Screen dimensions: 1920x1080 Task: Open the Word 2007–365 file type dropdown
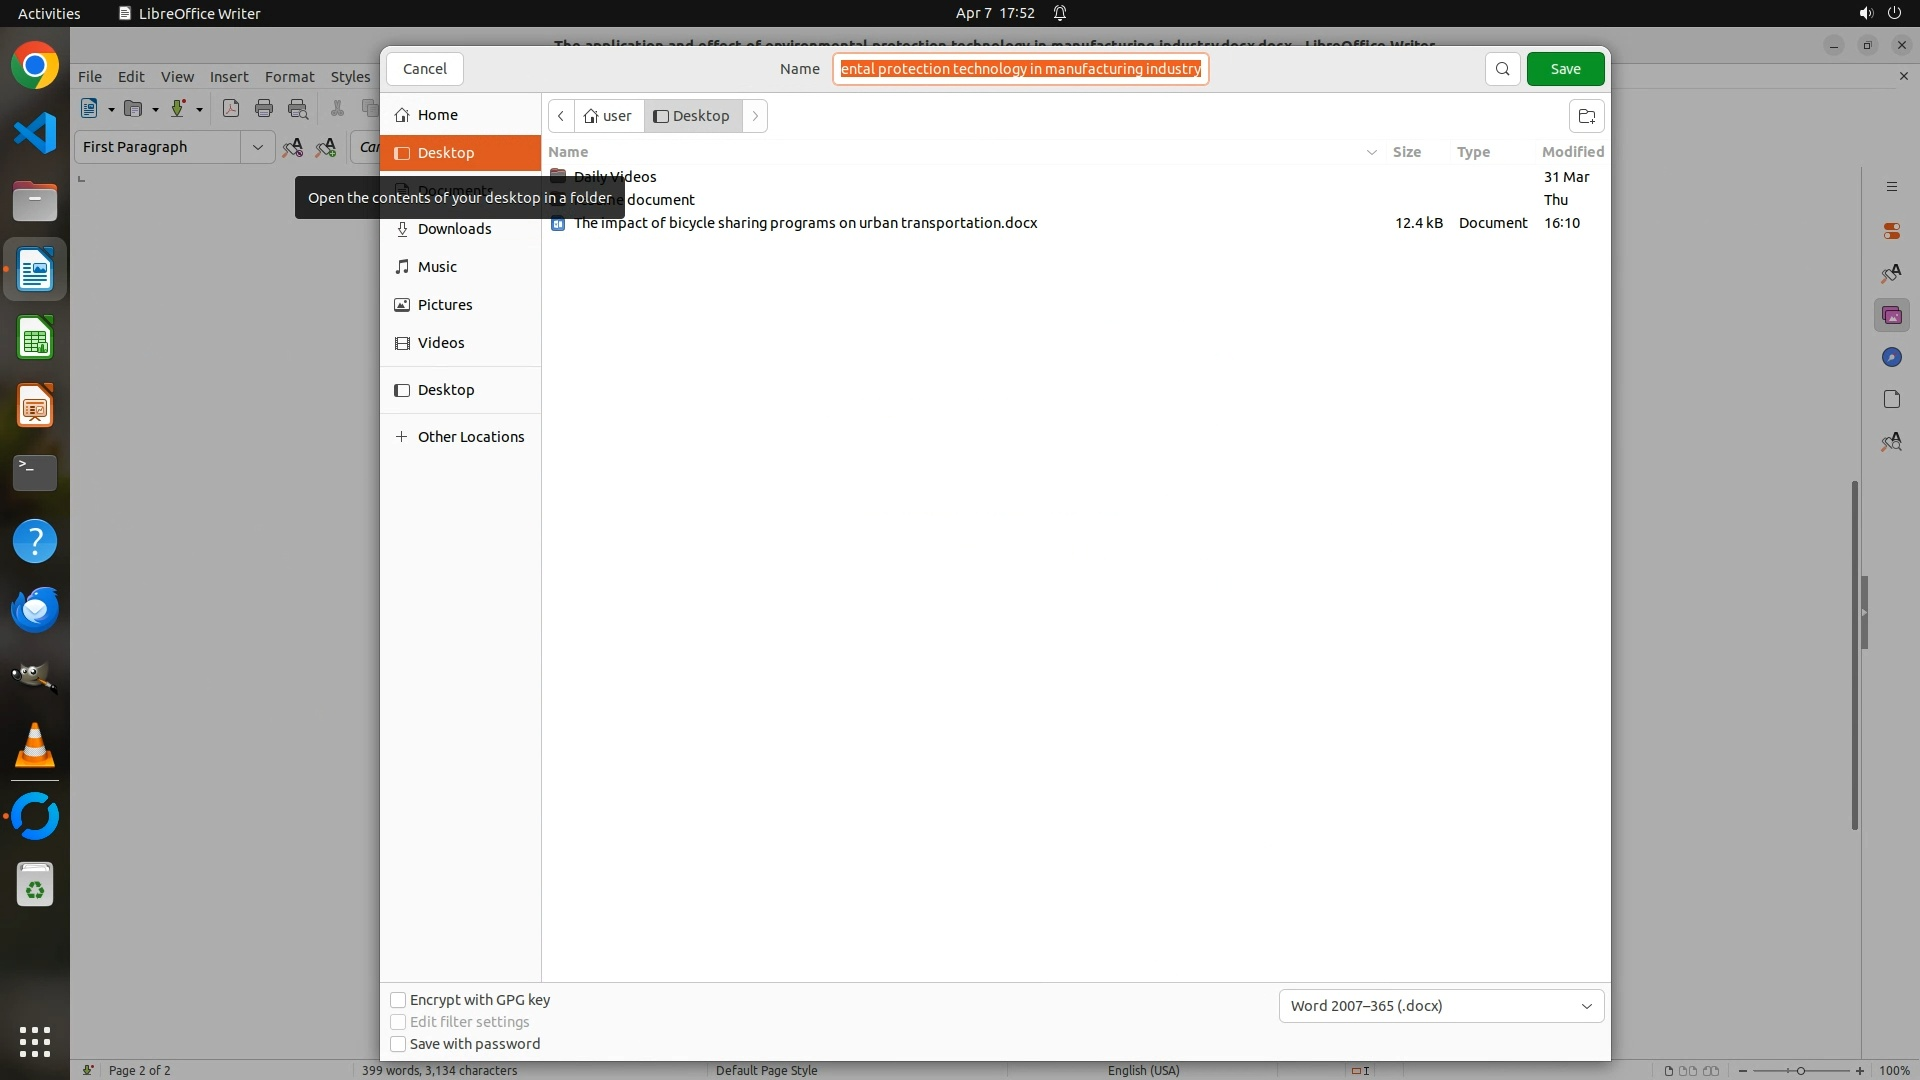point(1441,1006)
